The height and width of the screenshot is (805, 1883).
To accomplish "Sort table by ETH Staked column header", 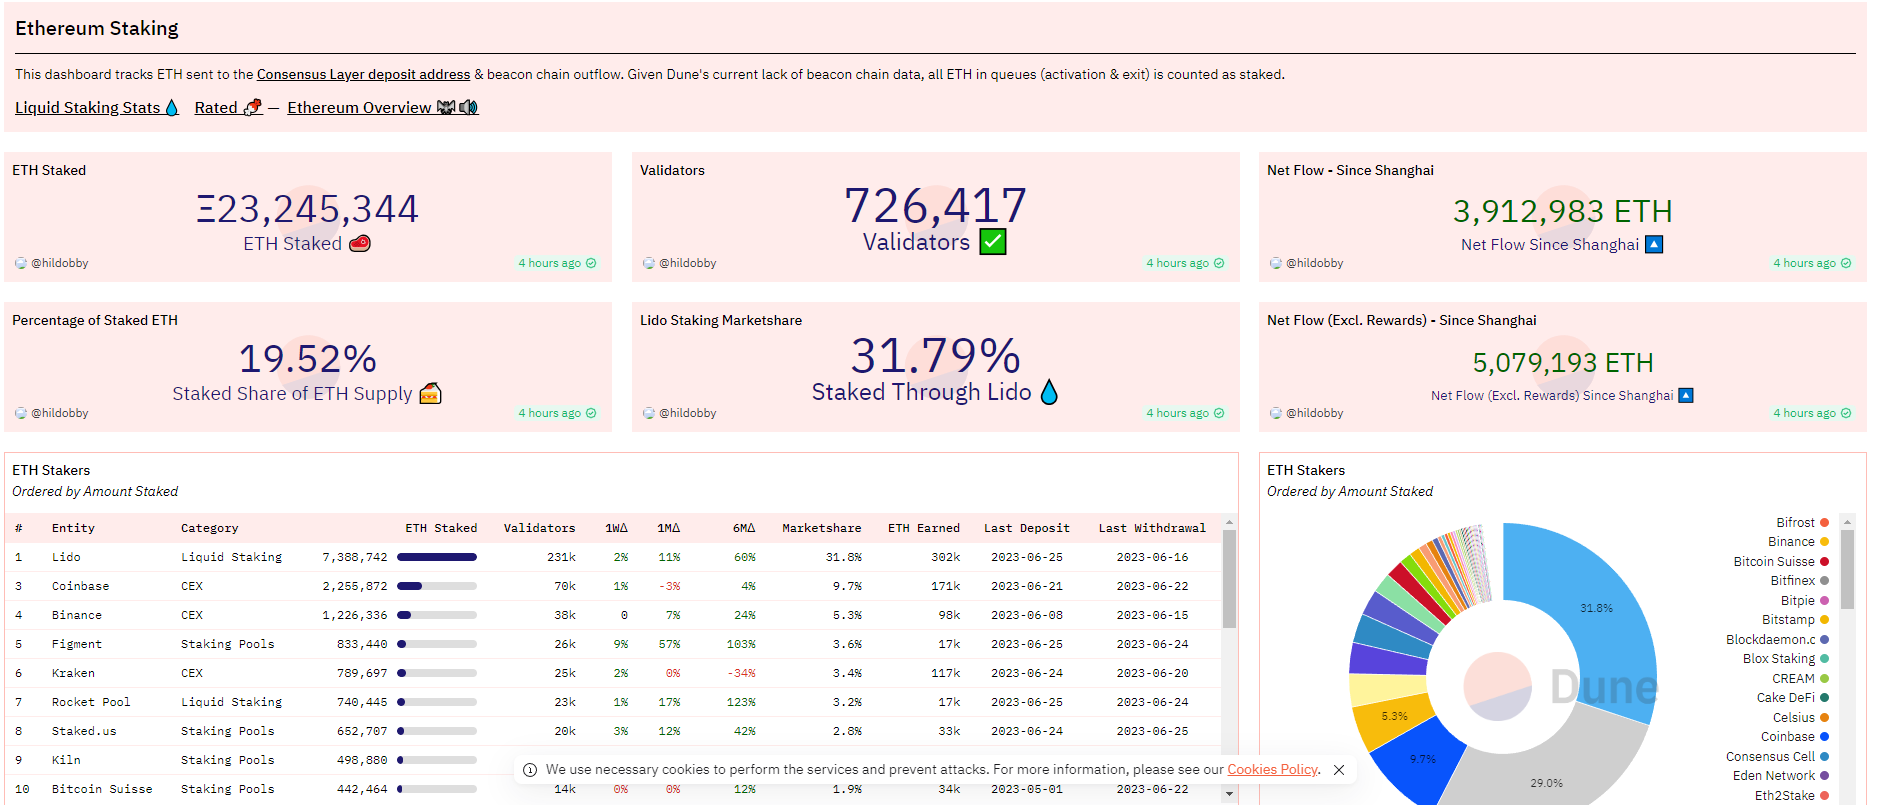I will coord(441,528).
